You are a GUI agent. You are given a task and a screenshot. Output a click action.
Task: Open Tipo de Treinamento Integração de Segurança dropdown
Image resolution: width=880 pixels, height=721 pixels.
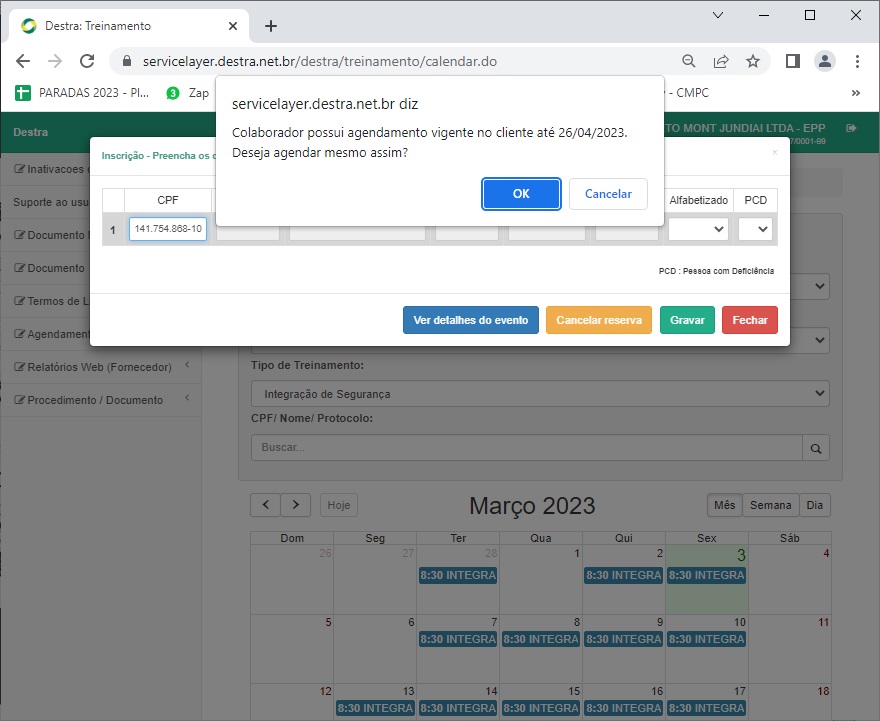540,394
